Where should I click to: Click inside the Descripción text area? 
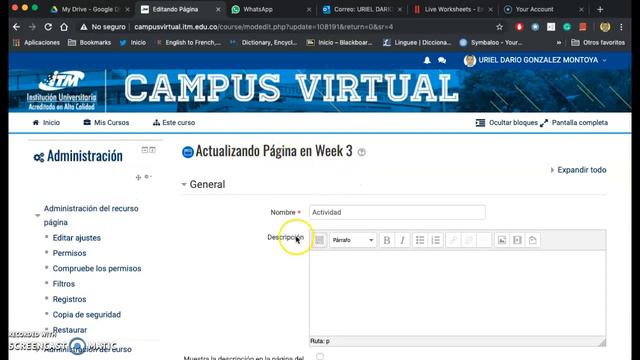[x=458, y=293]
